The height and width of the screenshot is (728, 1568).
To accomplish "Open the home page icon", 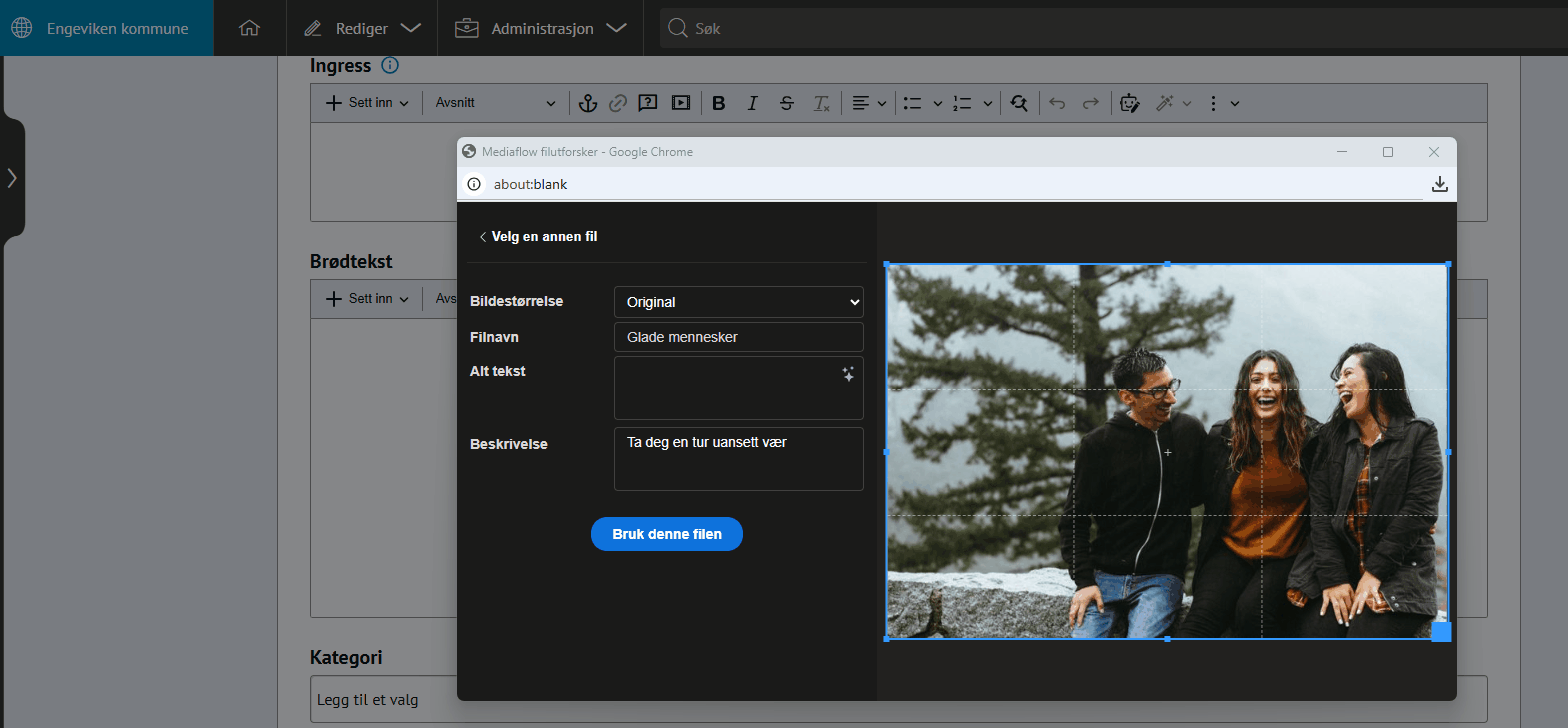I will coord(249,28).
